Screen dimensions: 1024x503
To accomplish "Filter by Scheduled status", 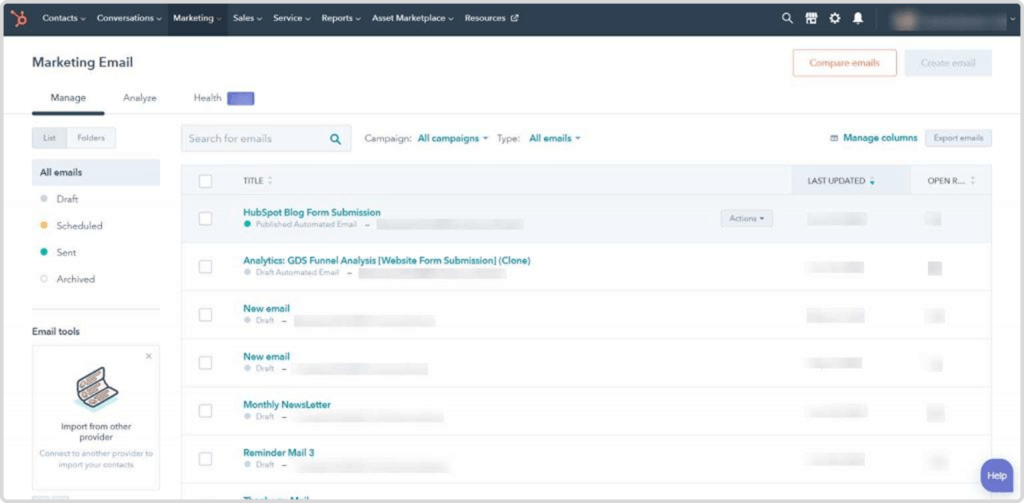I will 79,225.
